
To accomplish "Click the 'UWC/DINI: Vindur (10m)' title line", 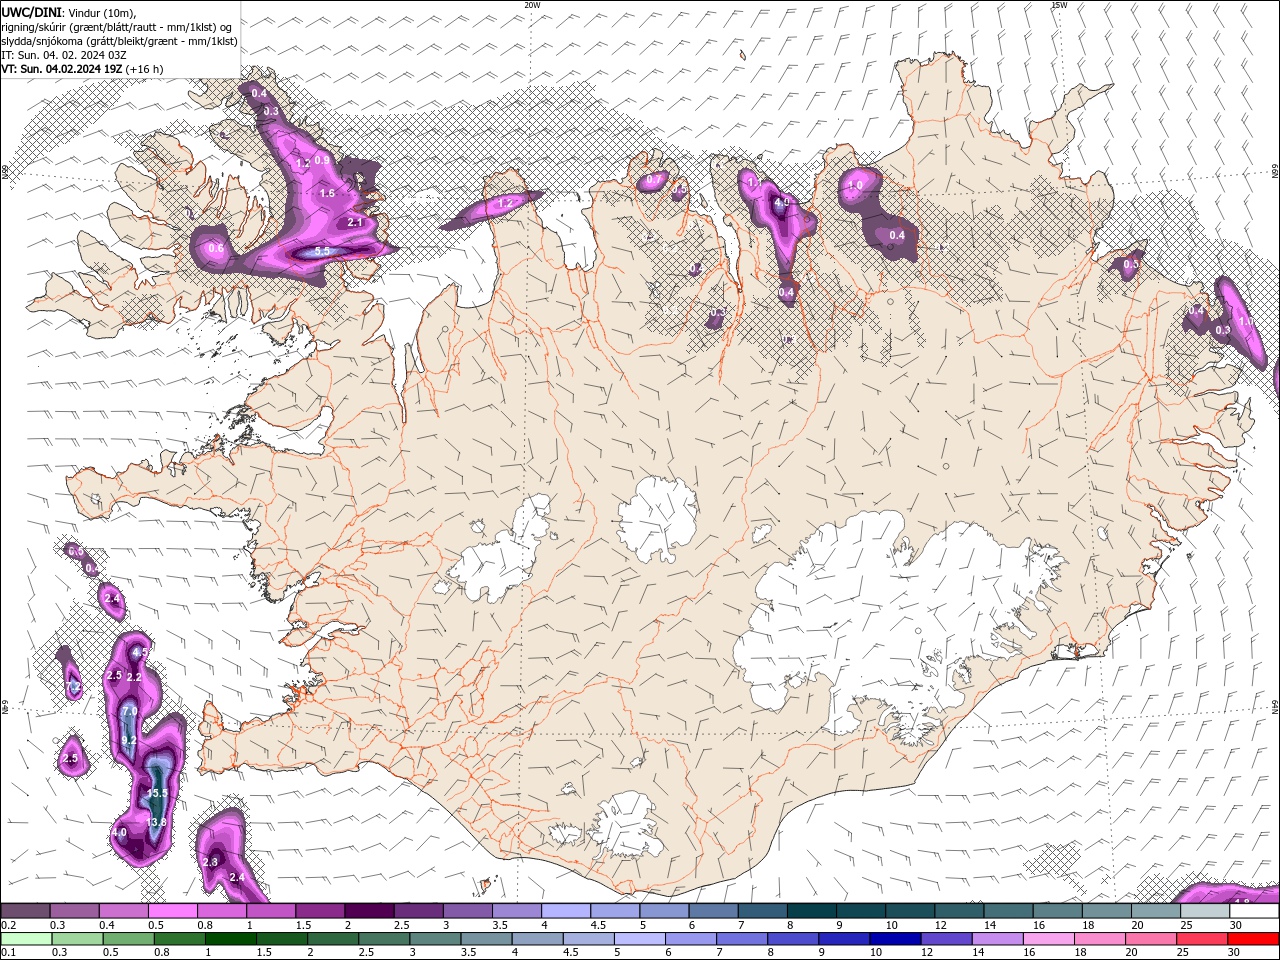I will click(x=69, y=11).
